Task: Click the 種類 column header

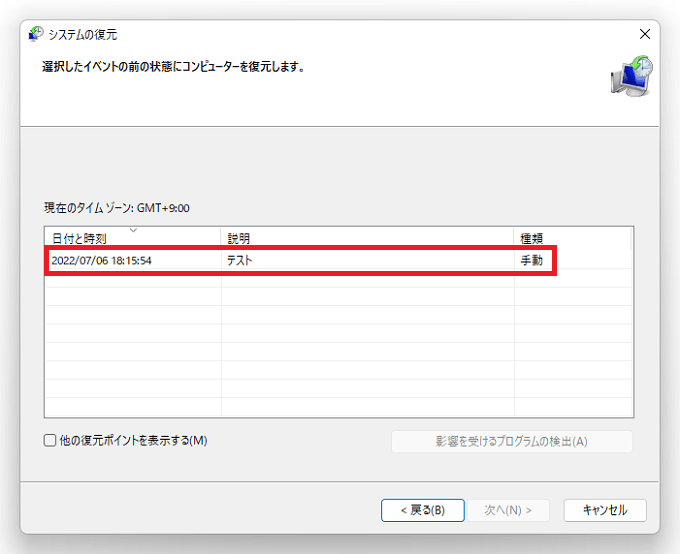Action: click(572, 237)
